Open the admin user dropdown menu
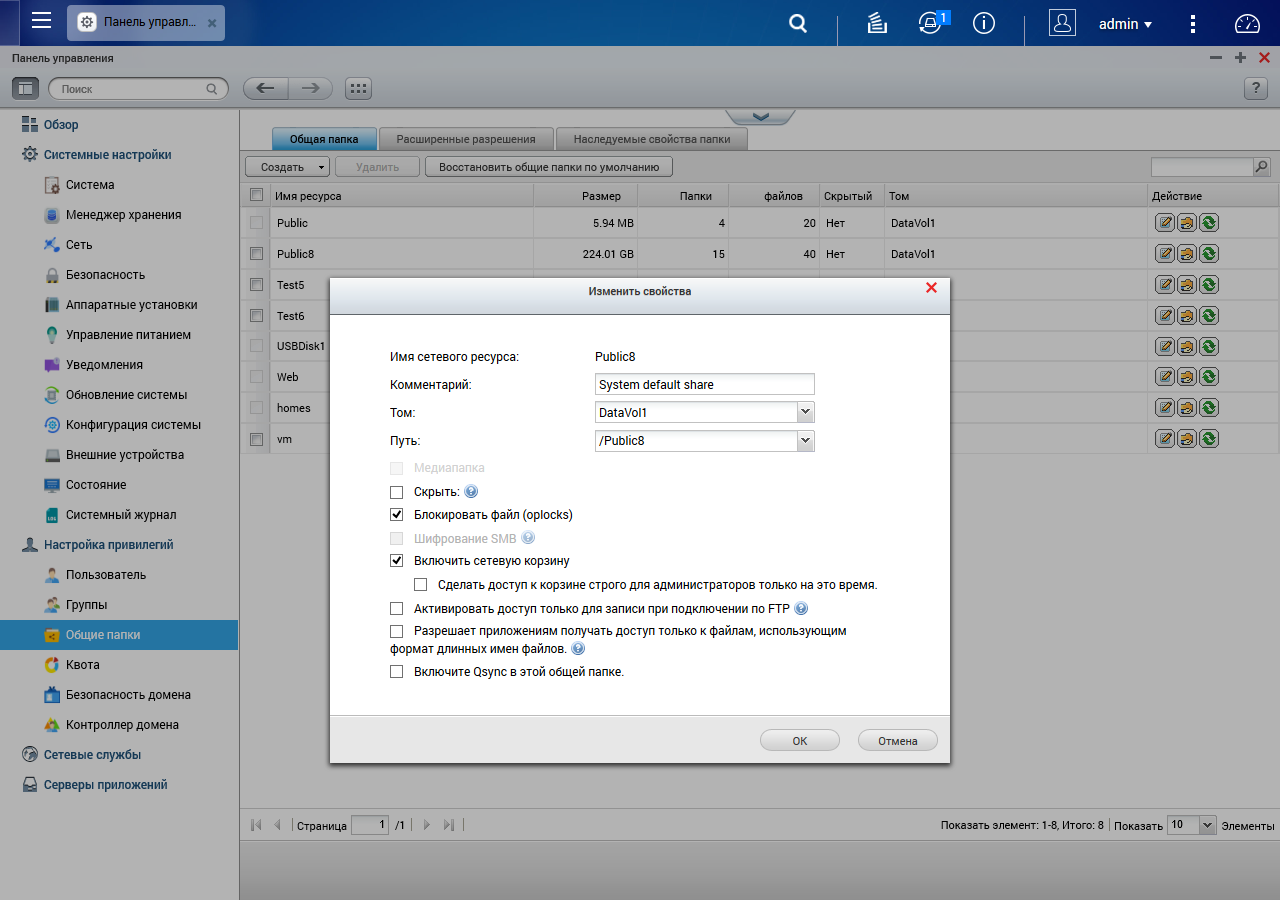1280x900 pixels. [x=1125, y=24]
